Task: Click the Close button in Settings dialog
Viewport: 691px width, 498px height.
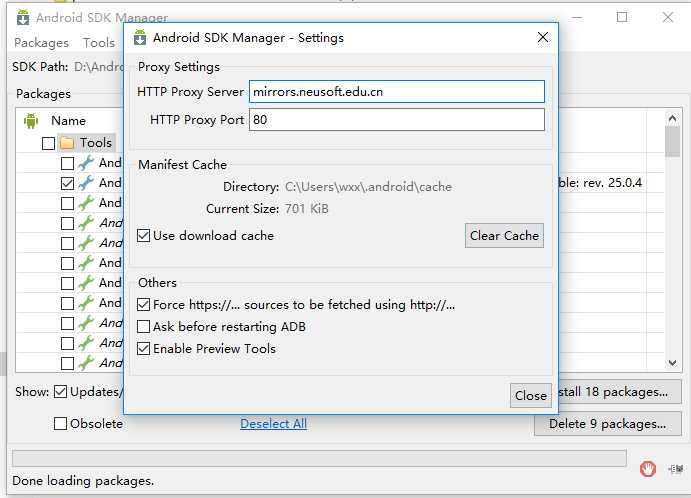Action: coord(531,395)
